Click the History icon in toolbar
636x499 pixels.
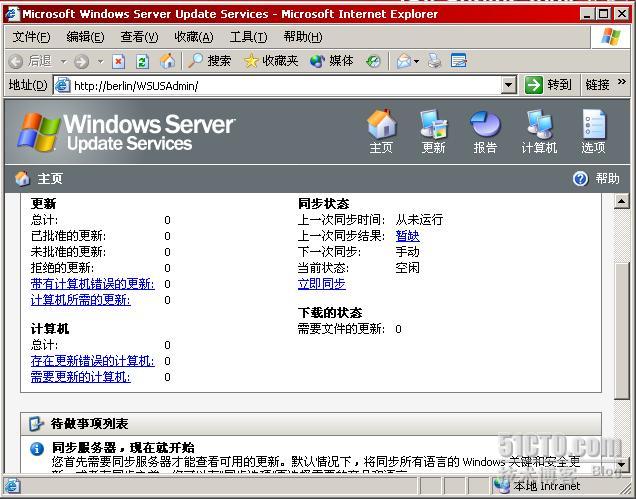point(373,62)
